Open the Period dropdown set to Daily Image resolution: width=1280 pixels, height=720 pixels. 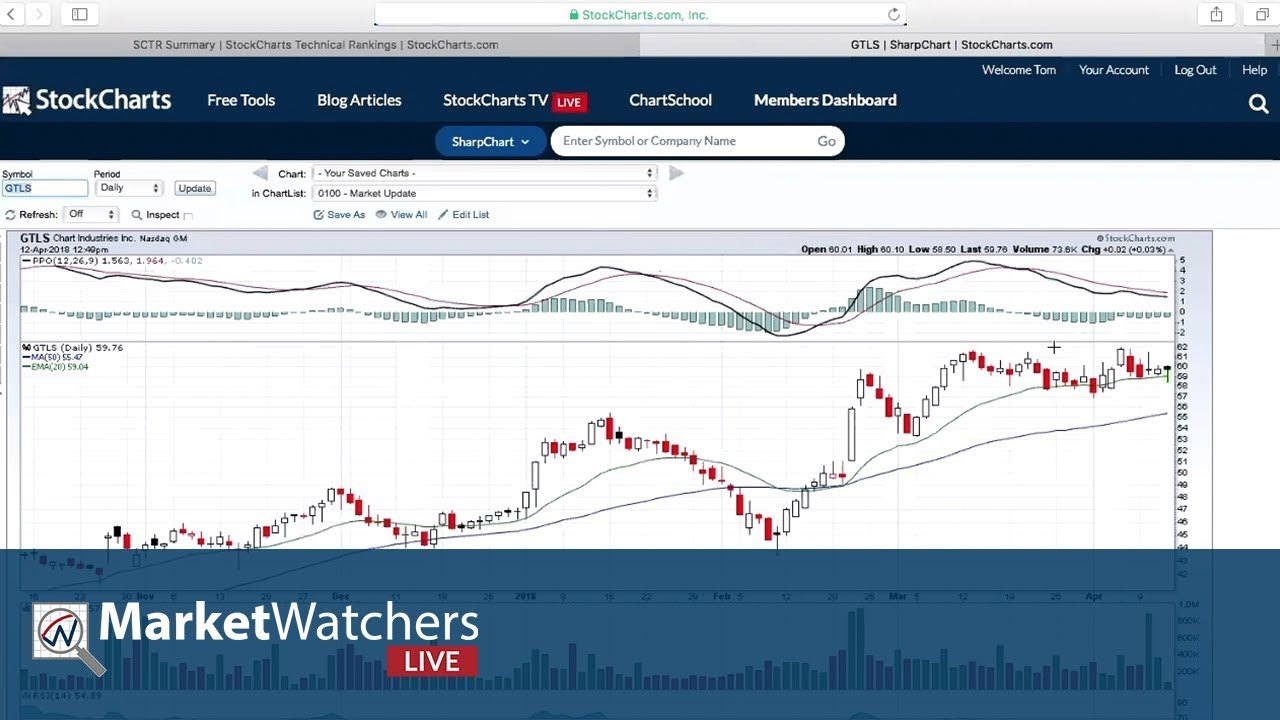(128, 188)
